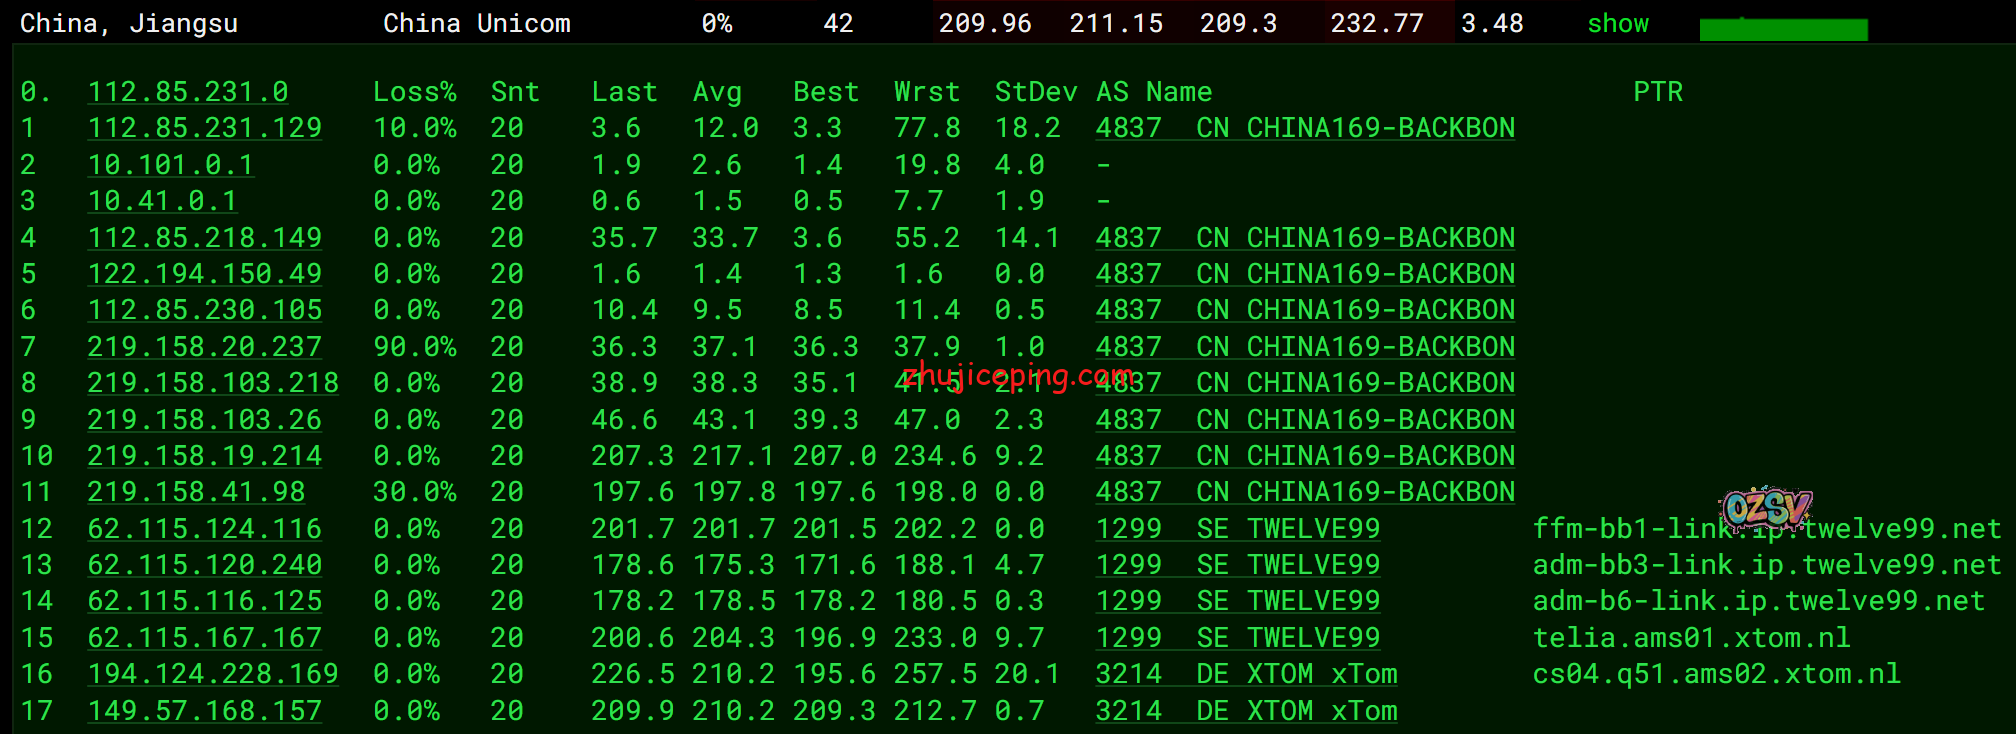
Task: Click the OZSV logo badge
Action: click(1766, 508)
